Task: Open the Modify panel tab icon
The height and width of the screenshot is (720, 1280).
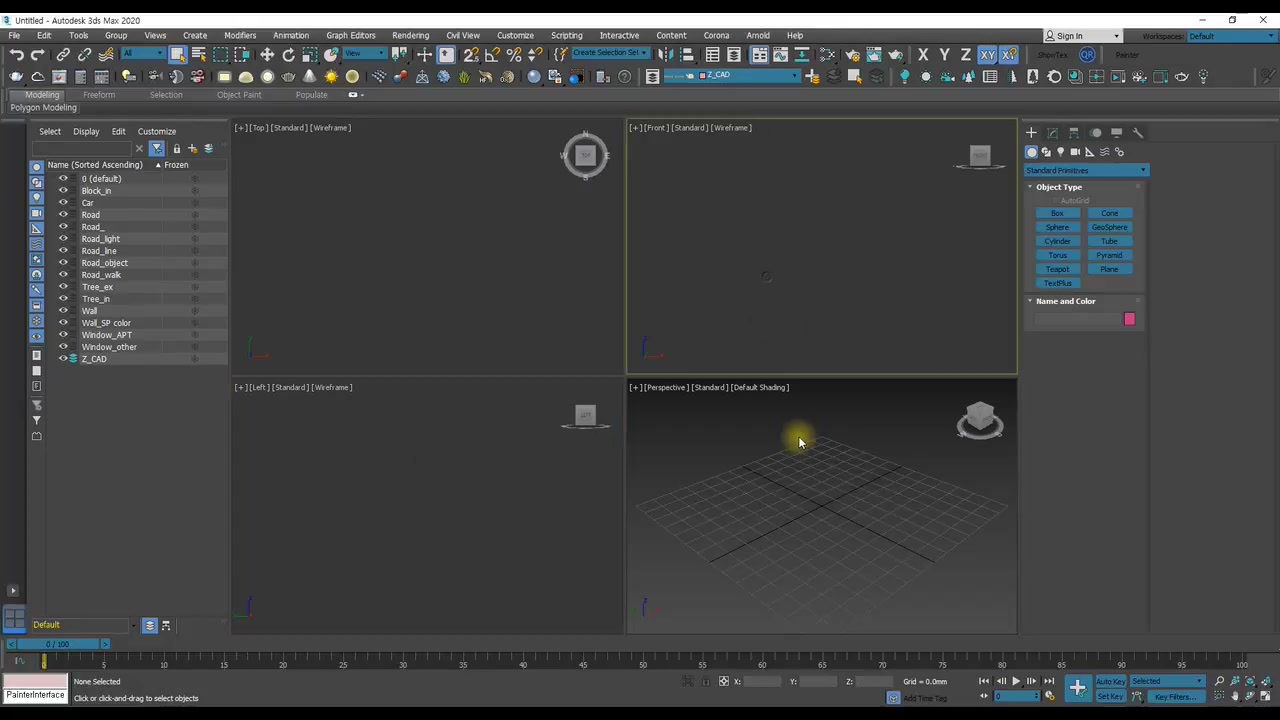Action: tap(1052, 133)
